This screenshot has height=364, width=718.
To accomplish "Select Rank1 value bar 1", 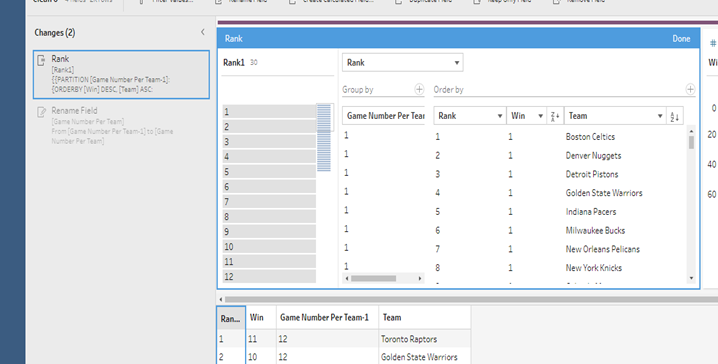I will pyautogui.click(x=269, y=112).
